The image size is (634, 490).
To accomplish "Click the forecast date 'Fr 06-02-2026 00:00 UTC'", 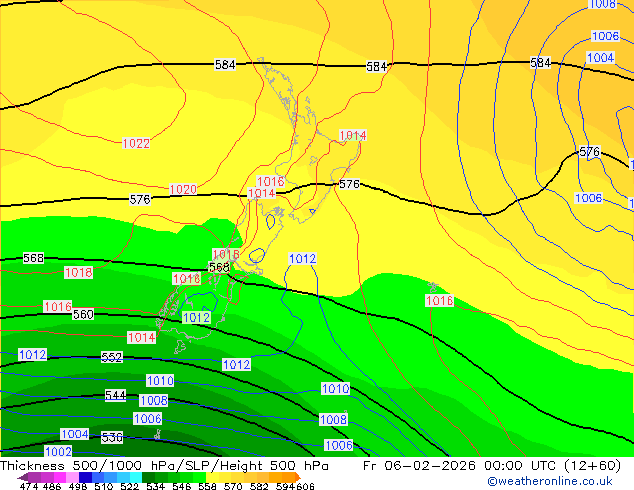I will (461, 466).
